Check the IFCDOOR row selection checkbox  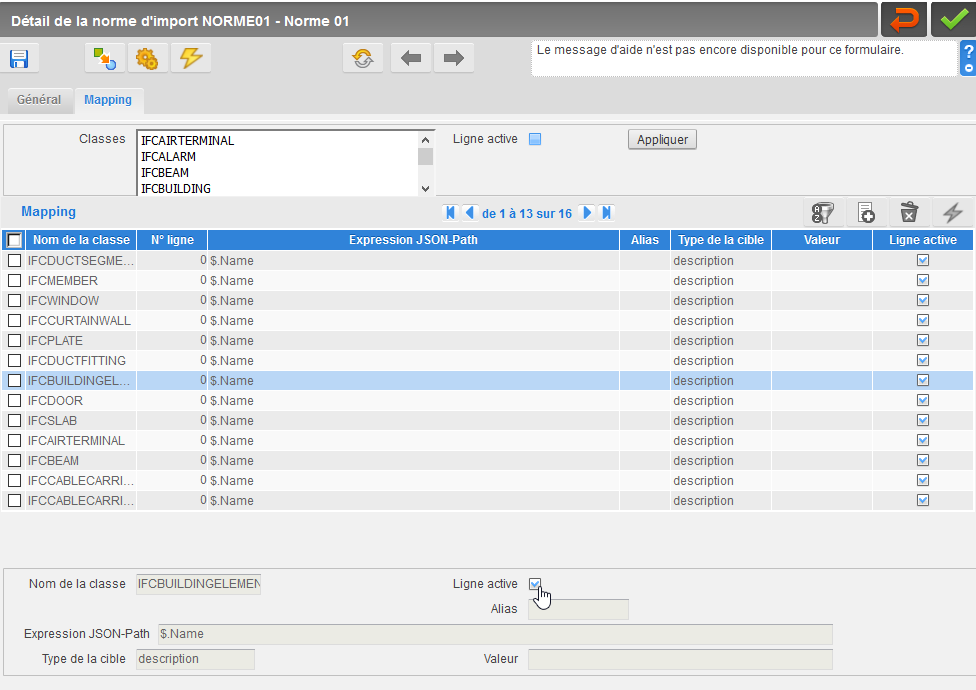(14, 400)
